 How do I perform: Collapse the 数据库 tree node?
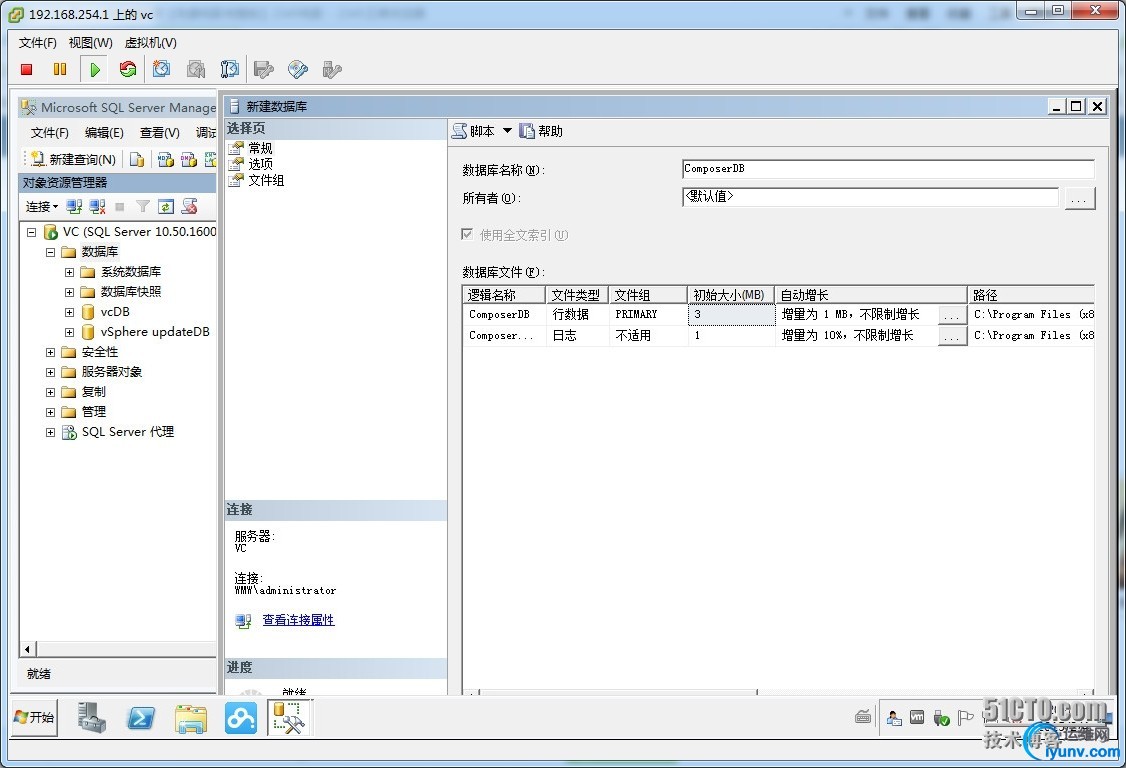50,251
